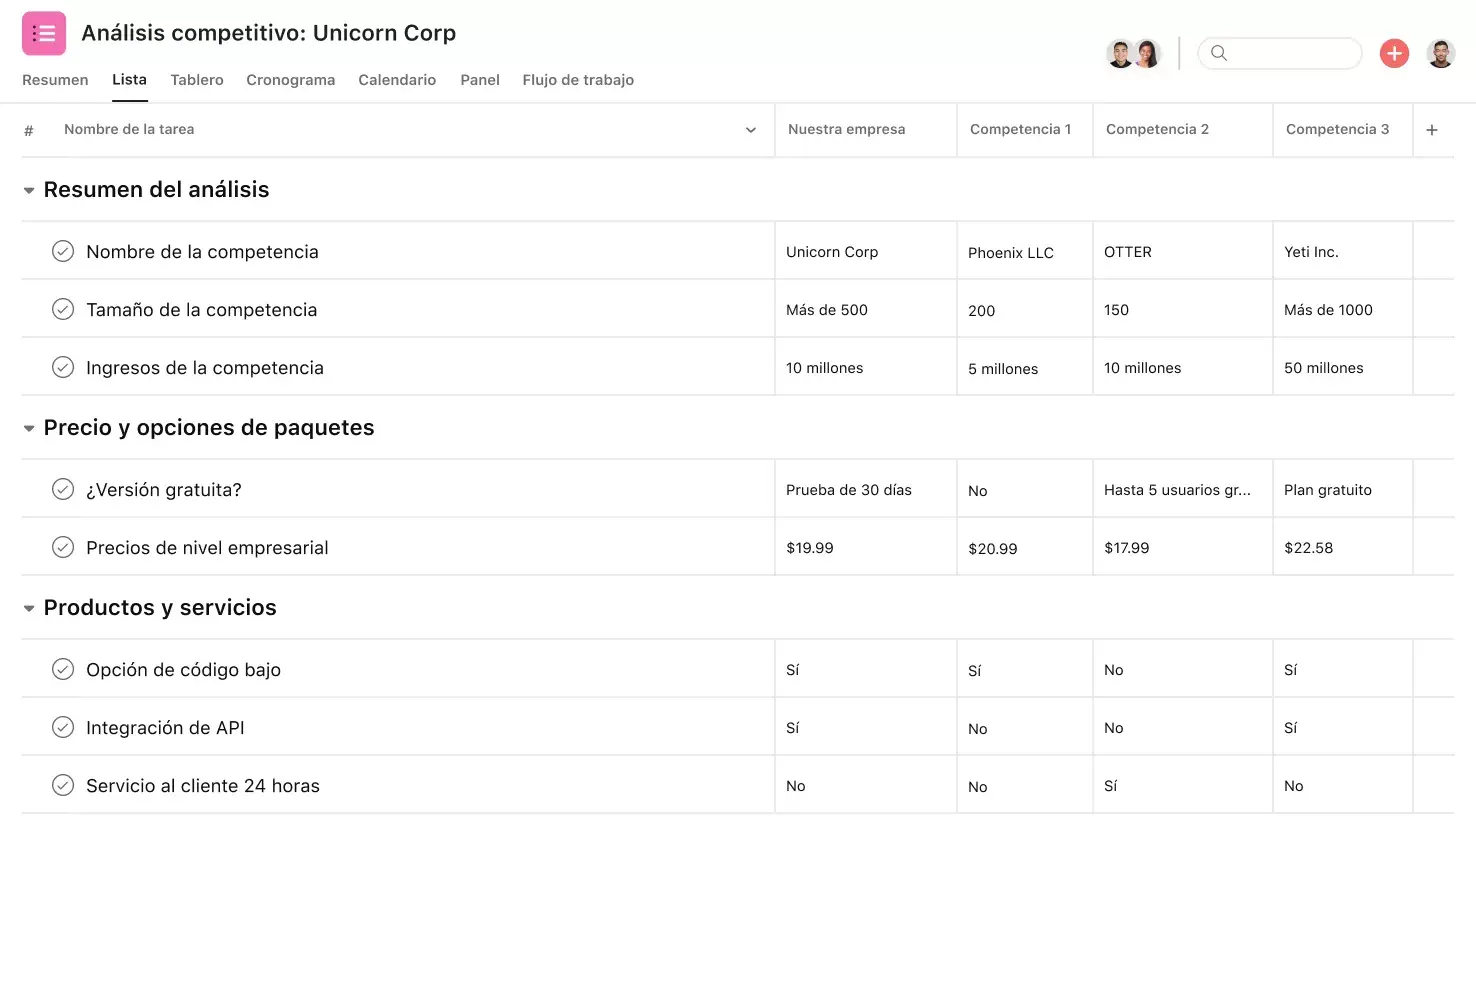
Task: Open the Integración de API task
Action: pyautogui.click(x=165, y=728)
